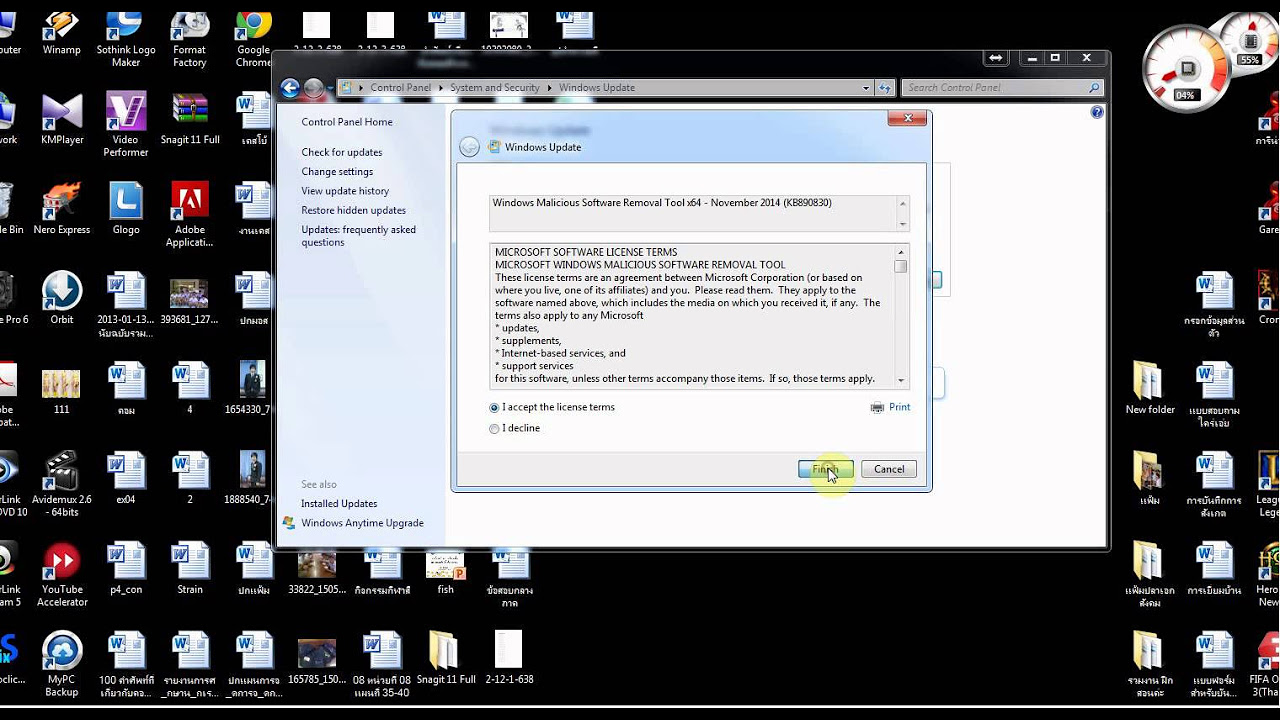
Task: Click the help icon in Control Panel
Action: [x=1097, y=113]
